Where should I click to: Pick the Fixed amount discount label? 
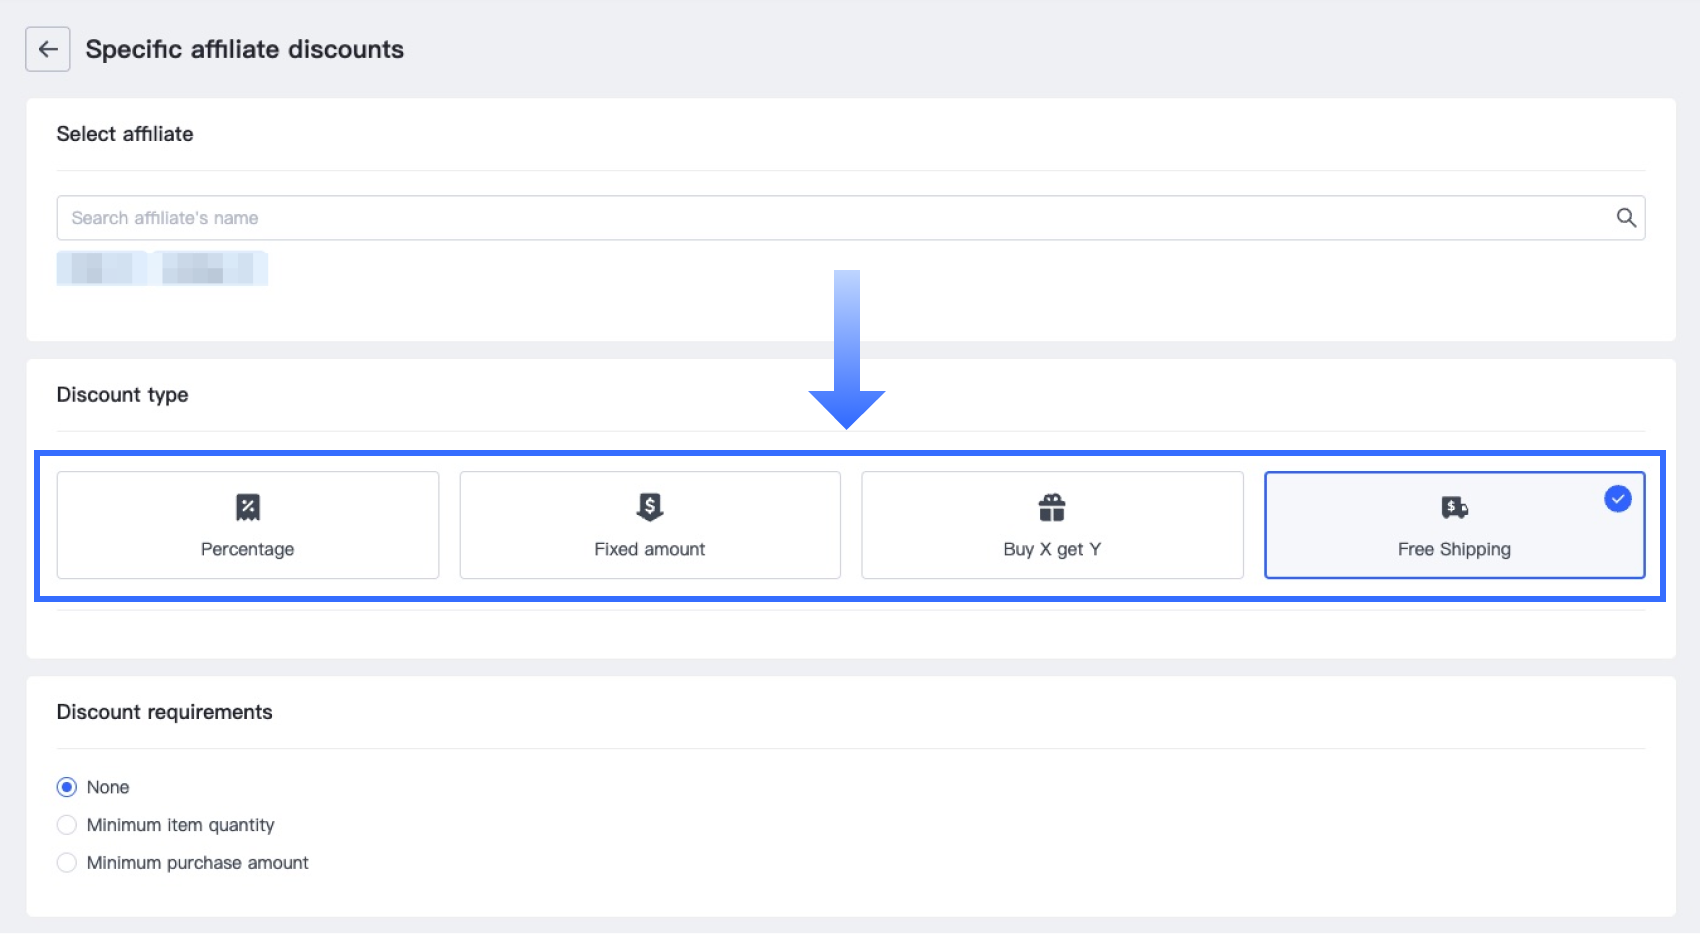[650, 549]
